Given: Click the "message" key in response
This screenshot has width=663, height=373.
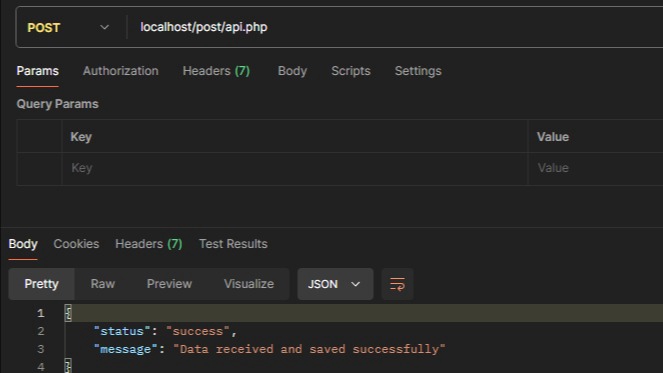Looking at the screenshot, I should (126, 349).
